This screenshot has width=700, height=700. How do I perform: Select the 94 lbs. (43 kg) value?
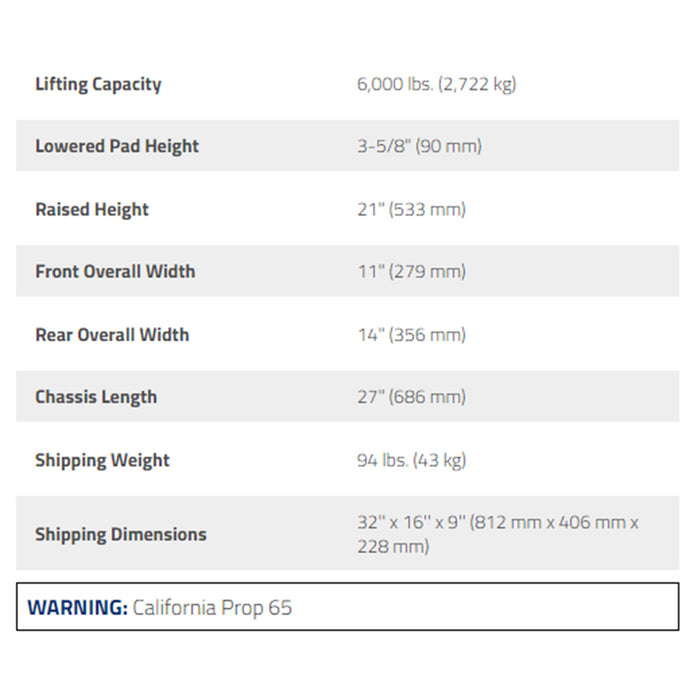tap(411, 461)
